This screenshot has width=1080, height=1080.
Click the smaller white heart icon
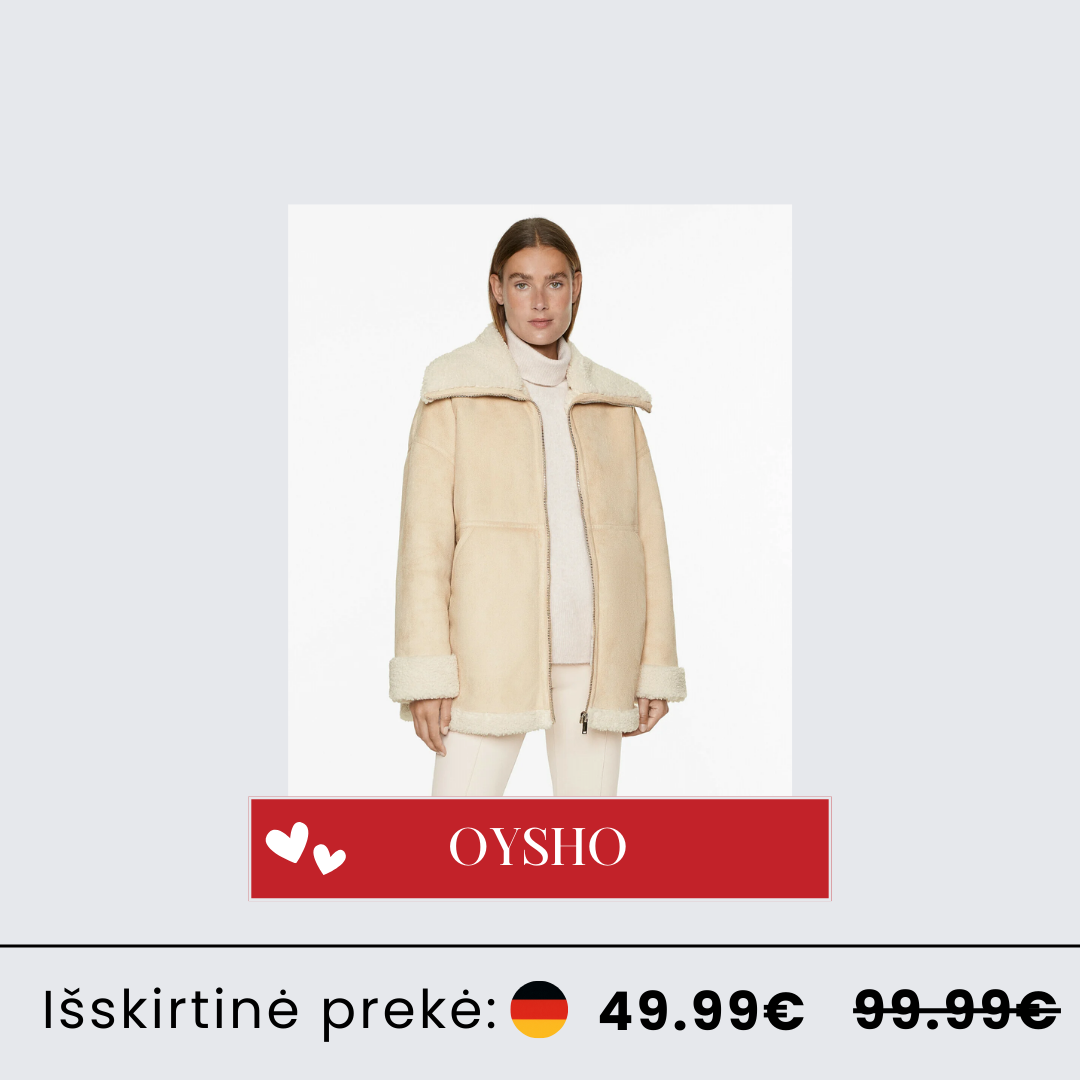pyautogui.click(x=329, y=859)
